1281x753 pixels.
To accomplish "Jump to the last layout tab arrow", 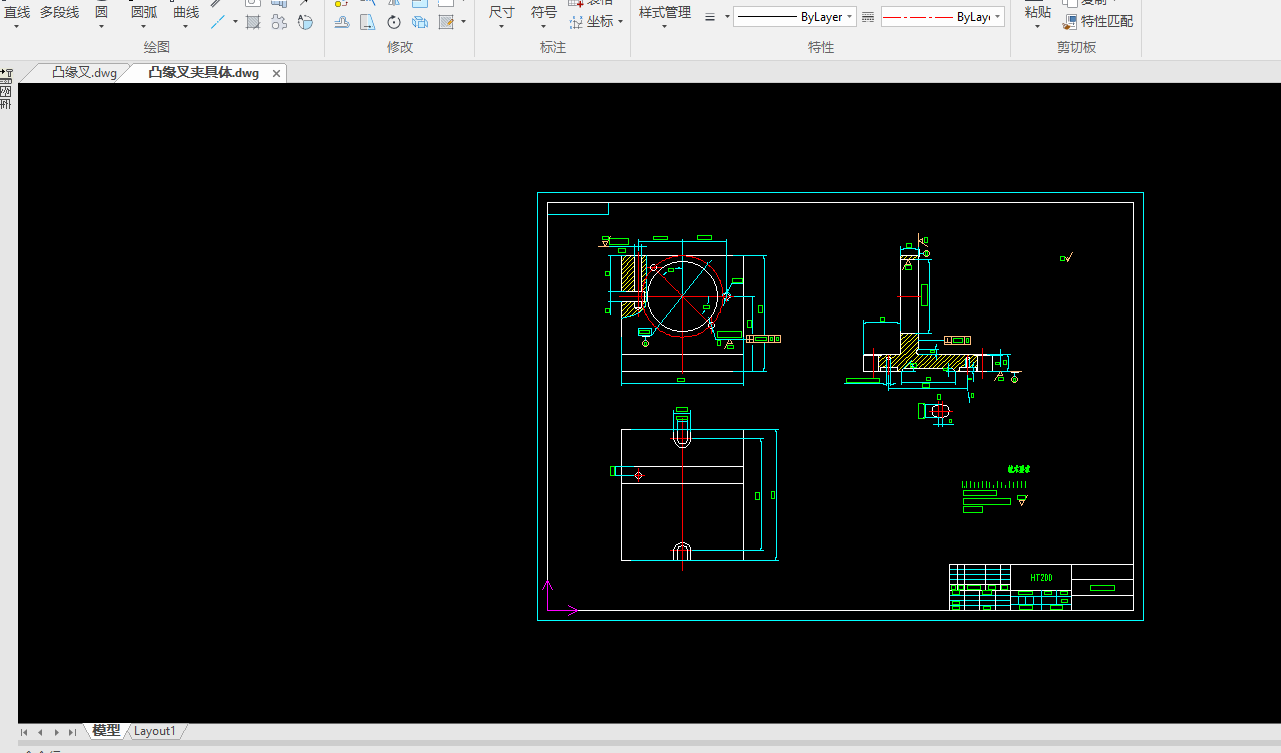I will pyautogui.click(x=72, y=732).
